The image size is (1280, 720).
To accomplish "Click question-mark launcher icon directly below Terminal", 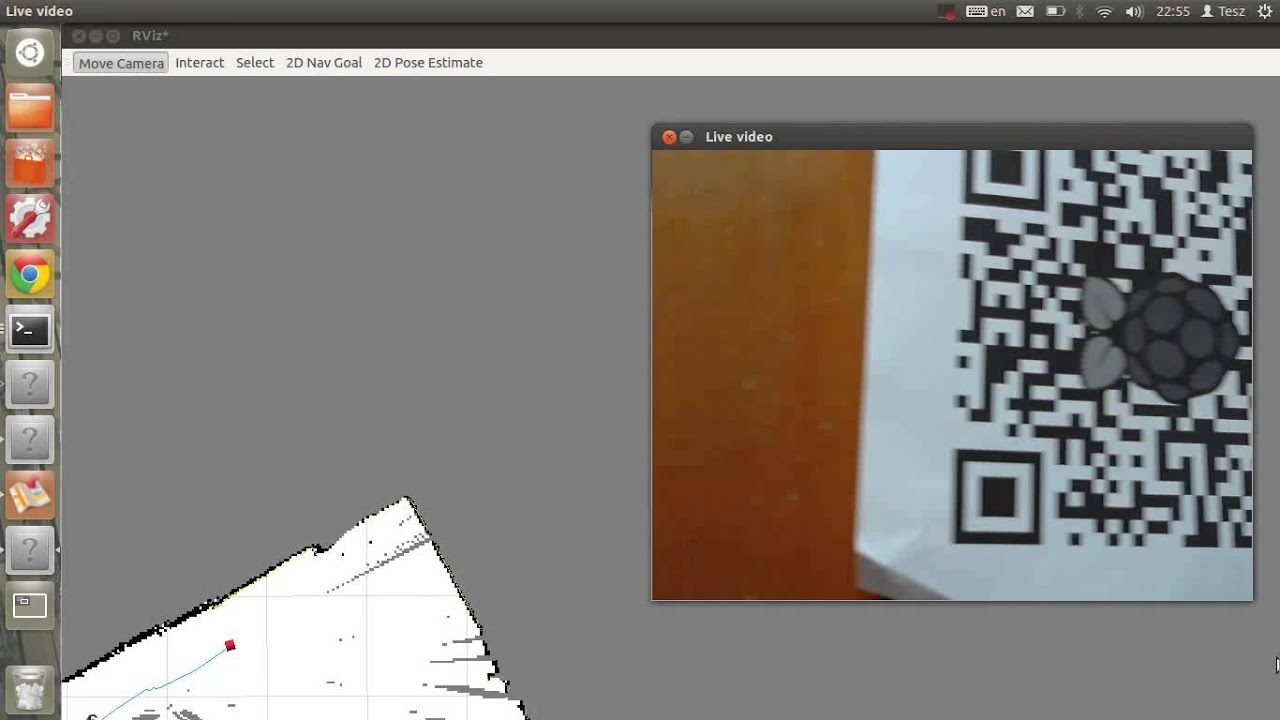I will coord(30,384).
